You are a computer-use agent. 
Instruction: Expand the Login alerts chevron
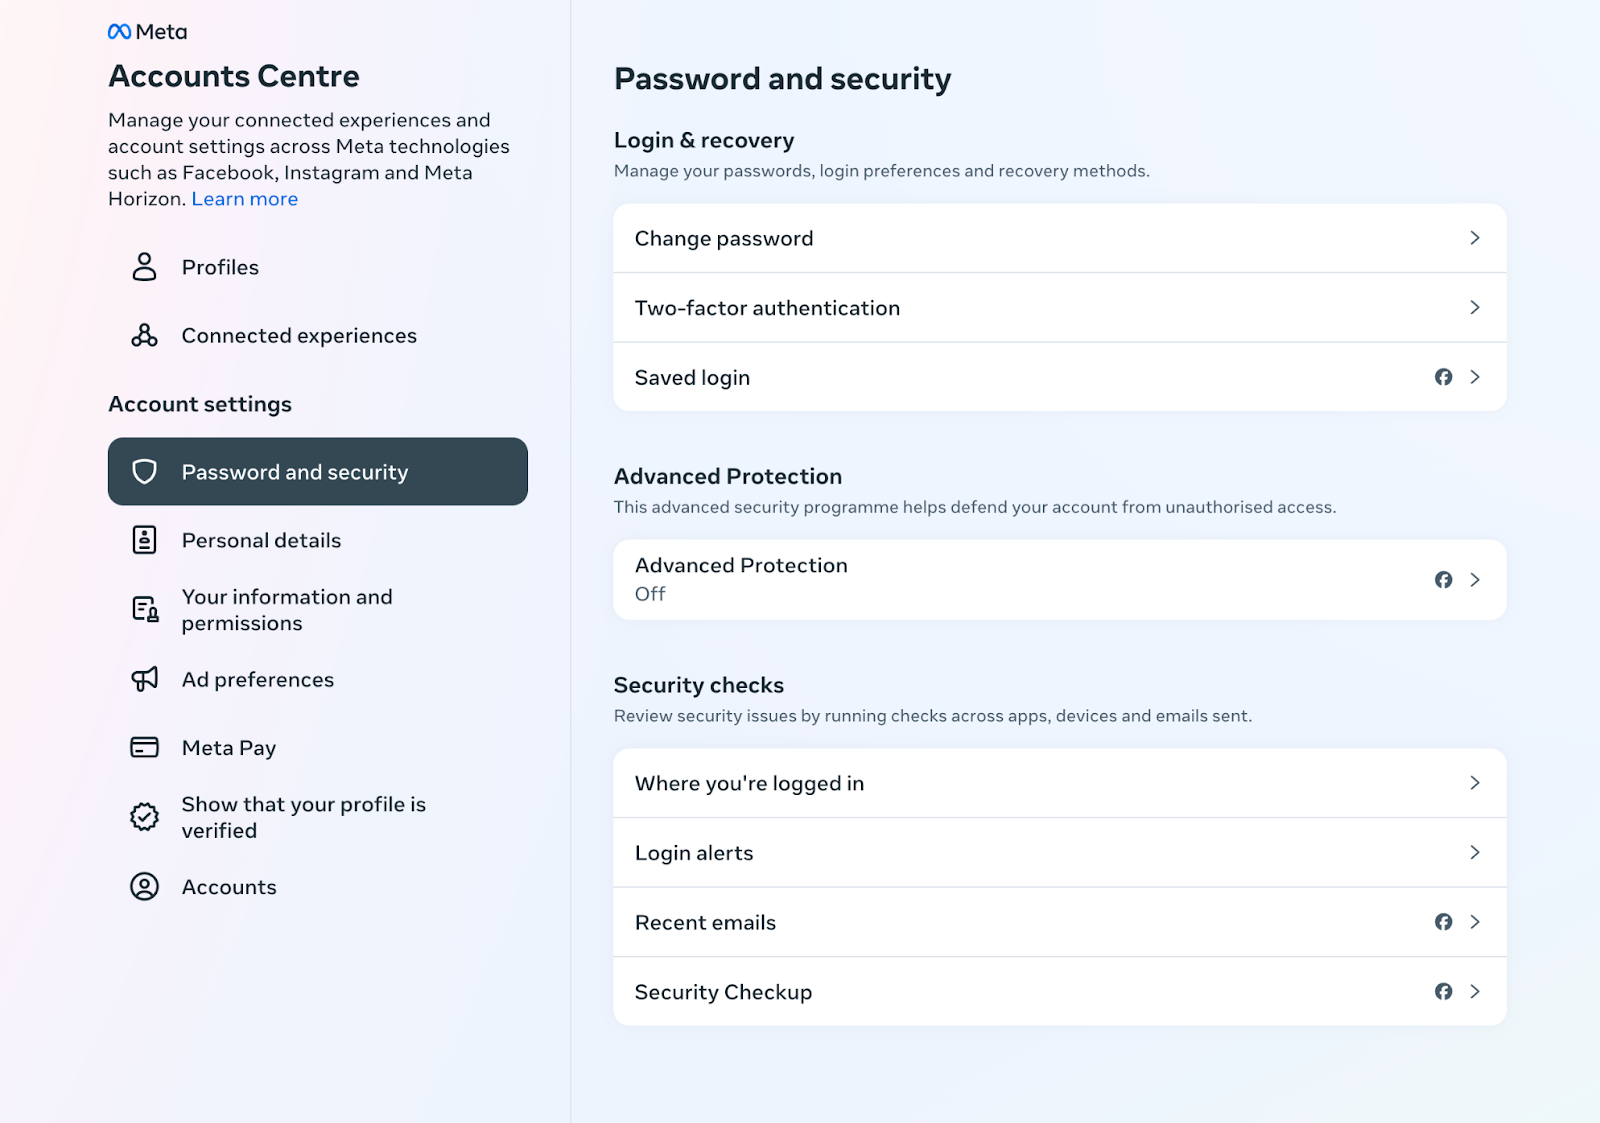point(1474,853)
